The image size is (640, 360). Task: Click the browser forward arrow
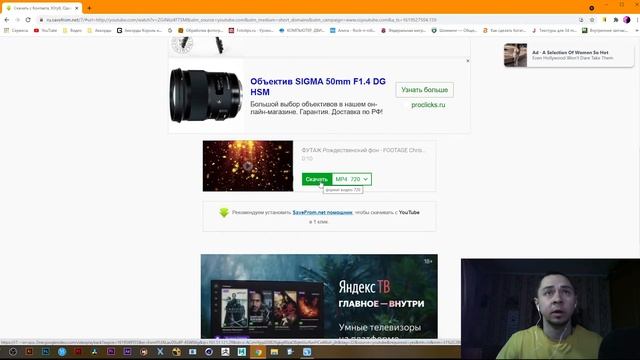17,20
